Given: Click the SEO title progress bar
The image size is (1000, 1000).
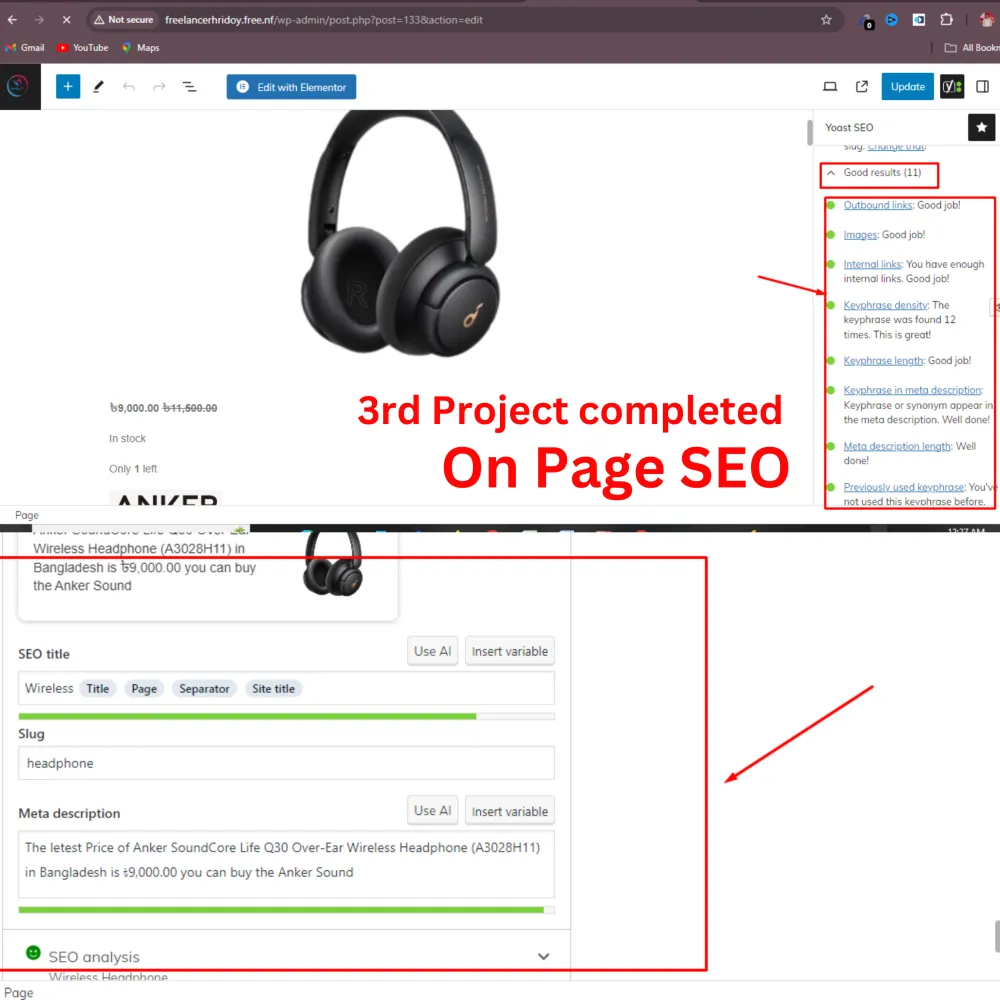Looking at the screenshot, I should pyautogui.click(x=286, y=717).
